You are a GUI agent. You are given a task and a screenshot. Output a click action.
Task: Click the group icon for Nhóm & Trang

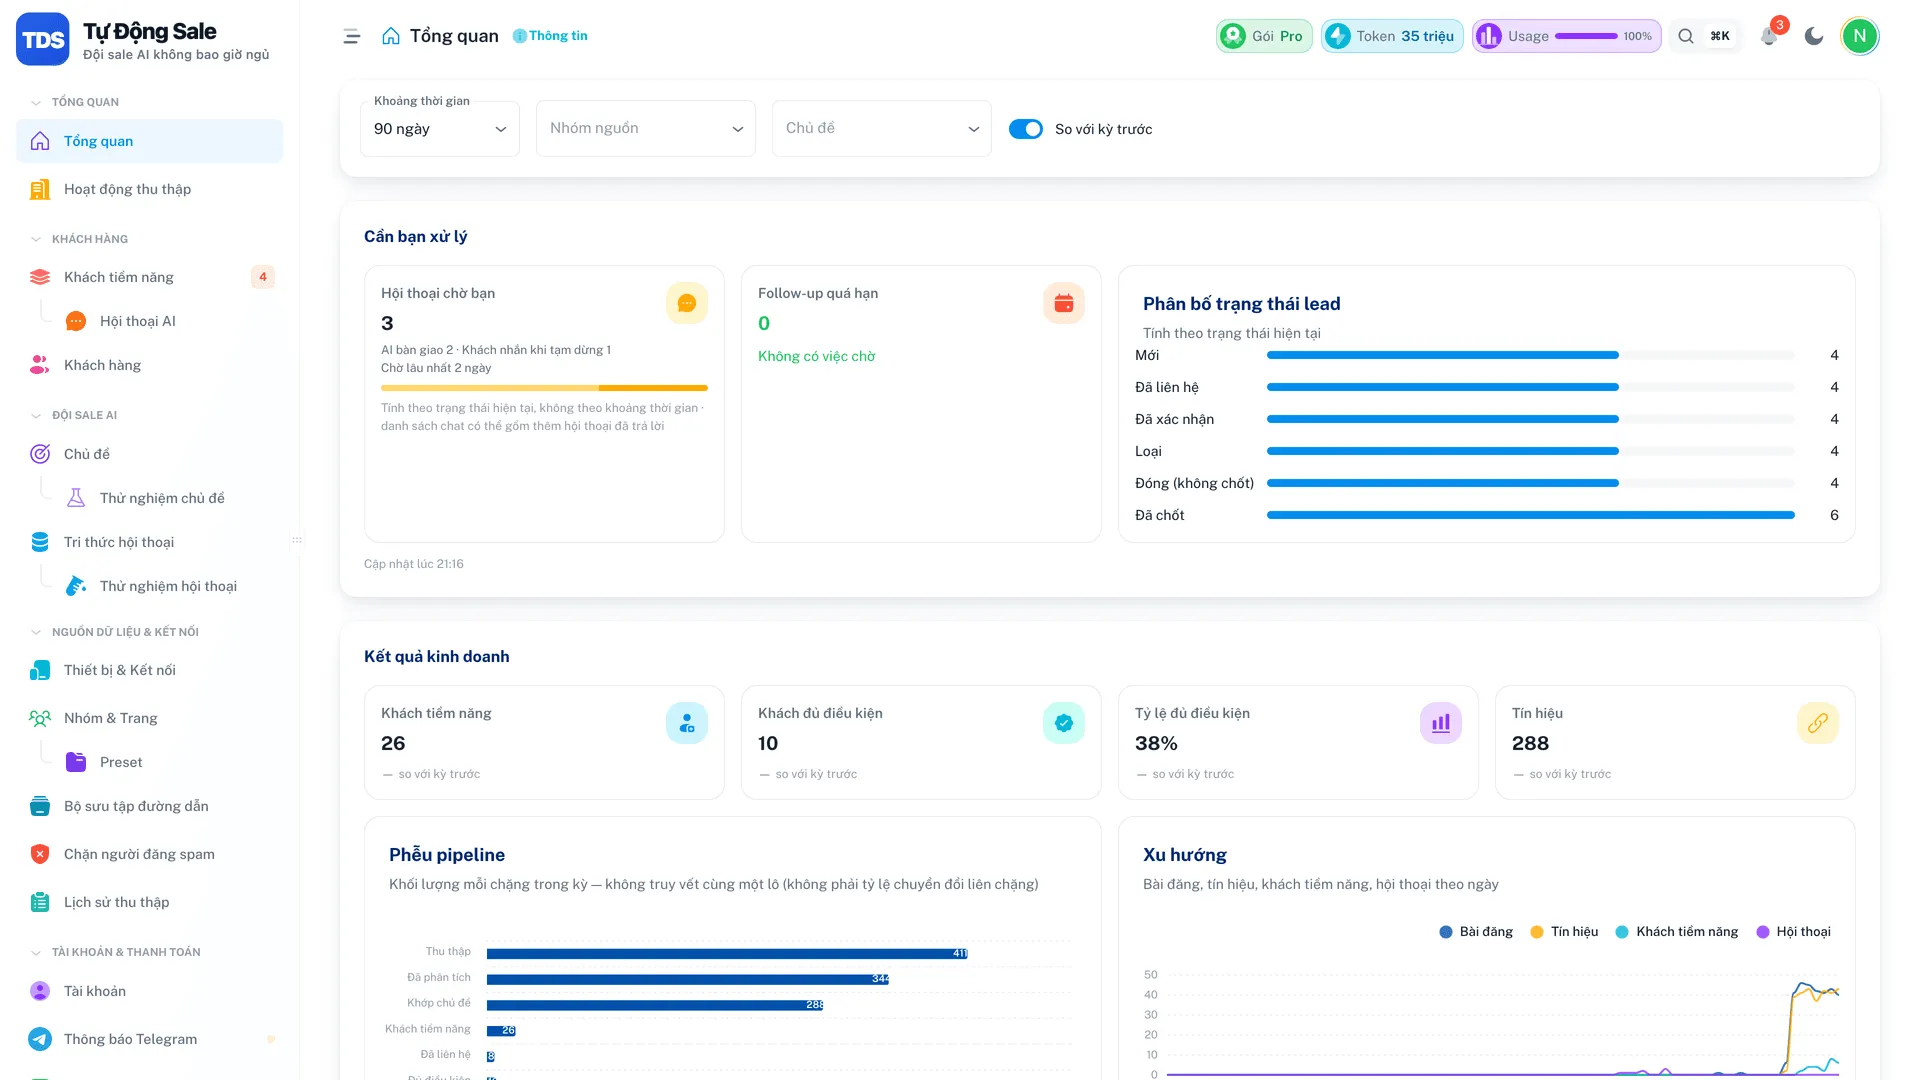click(40, 718)
